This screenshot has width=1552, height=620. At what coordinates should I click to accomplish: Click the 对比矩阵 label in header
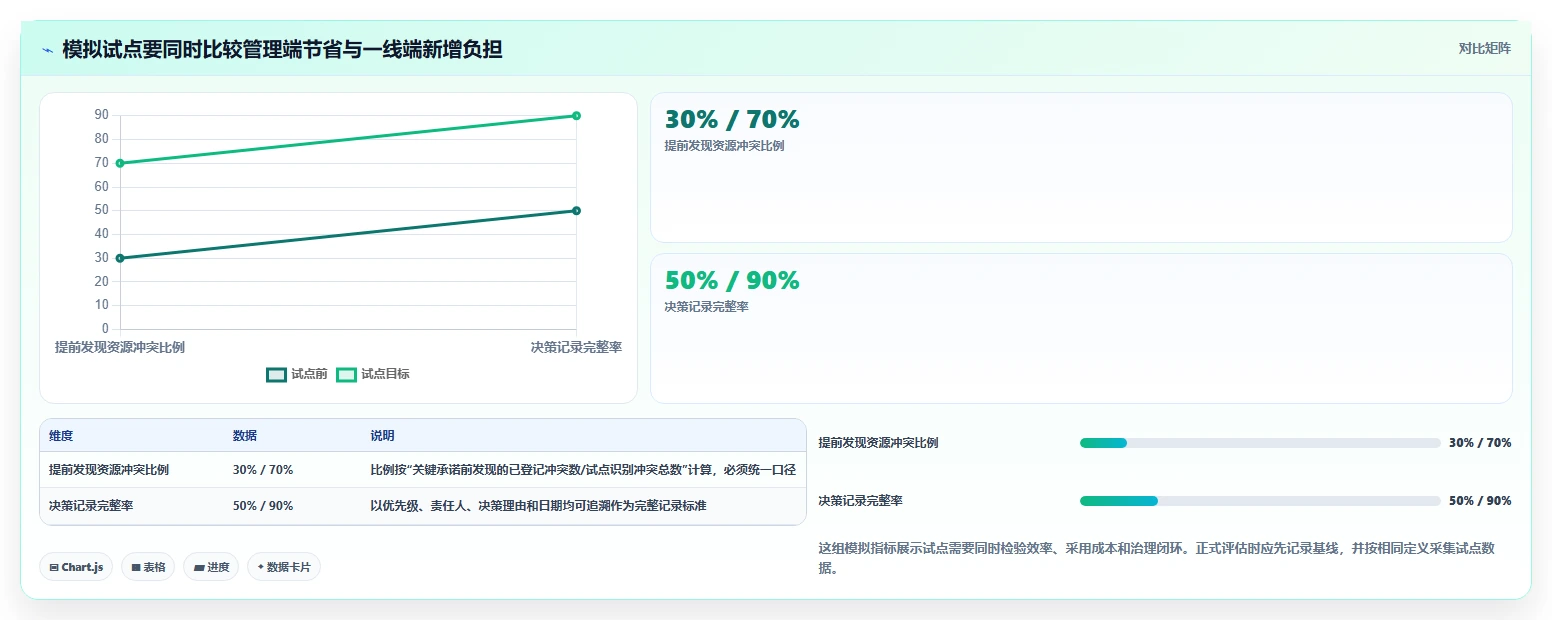pos(1485,48)
